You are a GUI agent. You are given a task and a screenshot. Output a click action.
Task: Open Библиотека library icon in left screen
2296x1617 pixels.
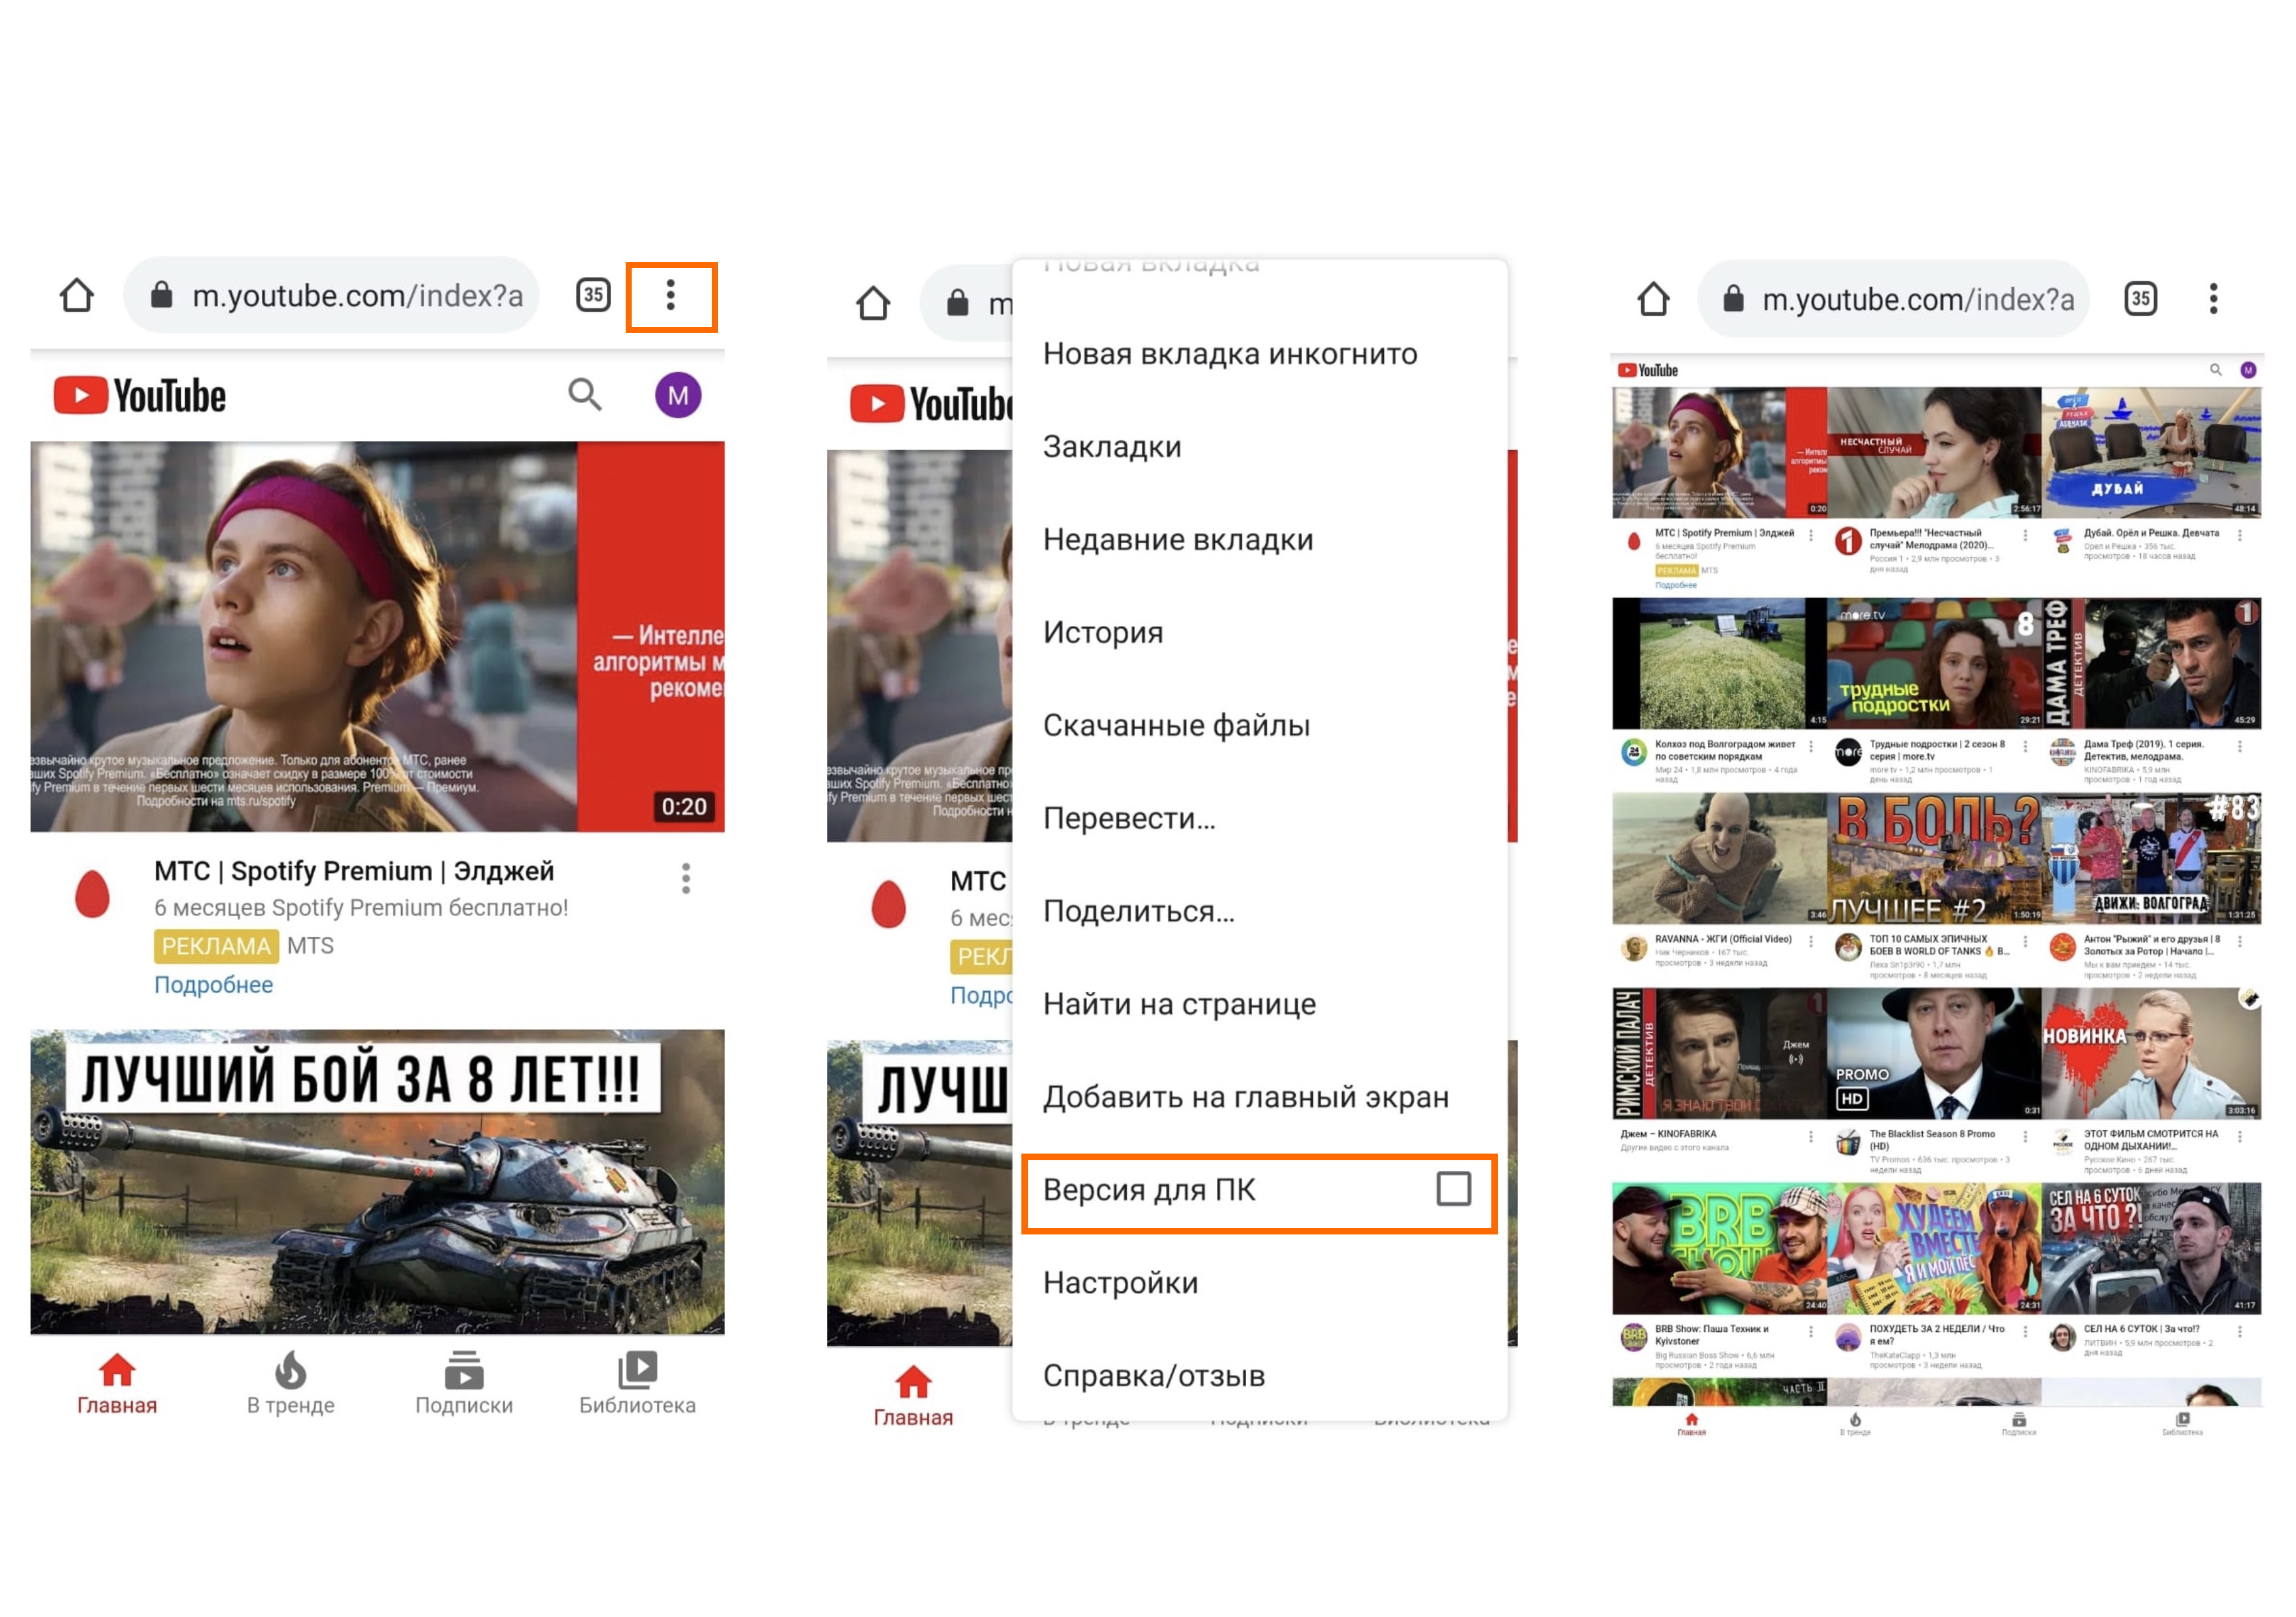pyautogui.click(x=638, y=1370)
